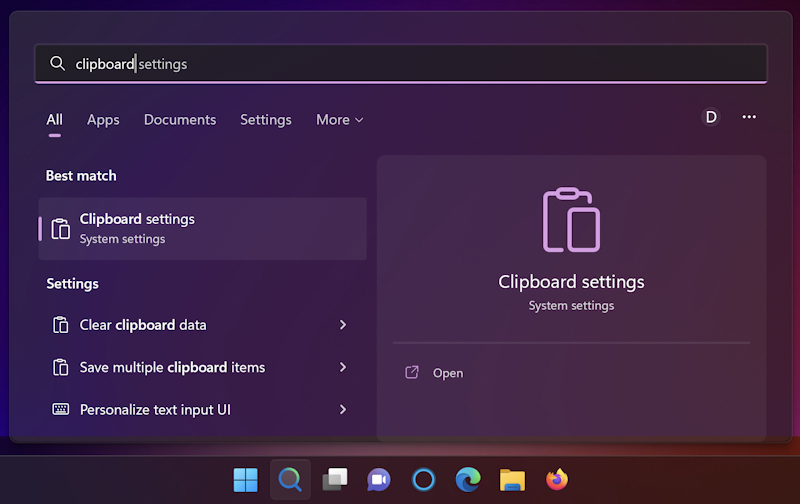Open Clipboard settings best match result

[203, 229]
